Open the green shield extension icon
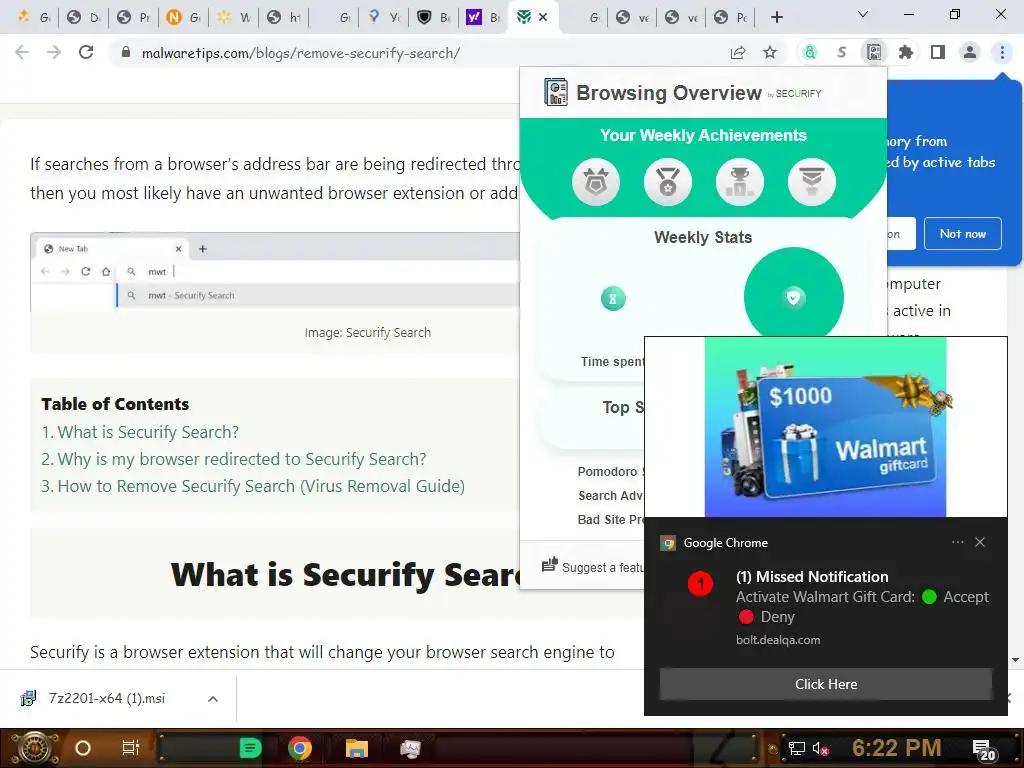The image size is (1024, 768). (810, 52)
